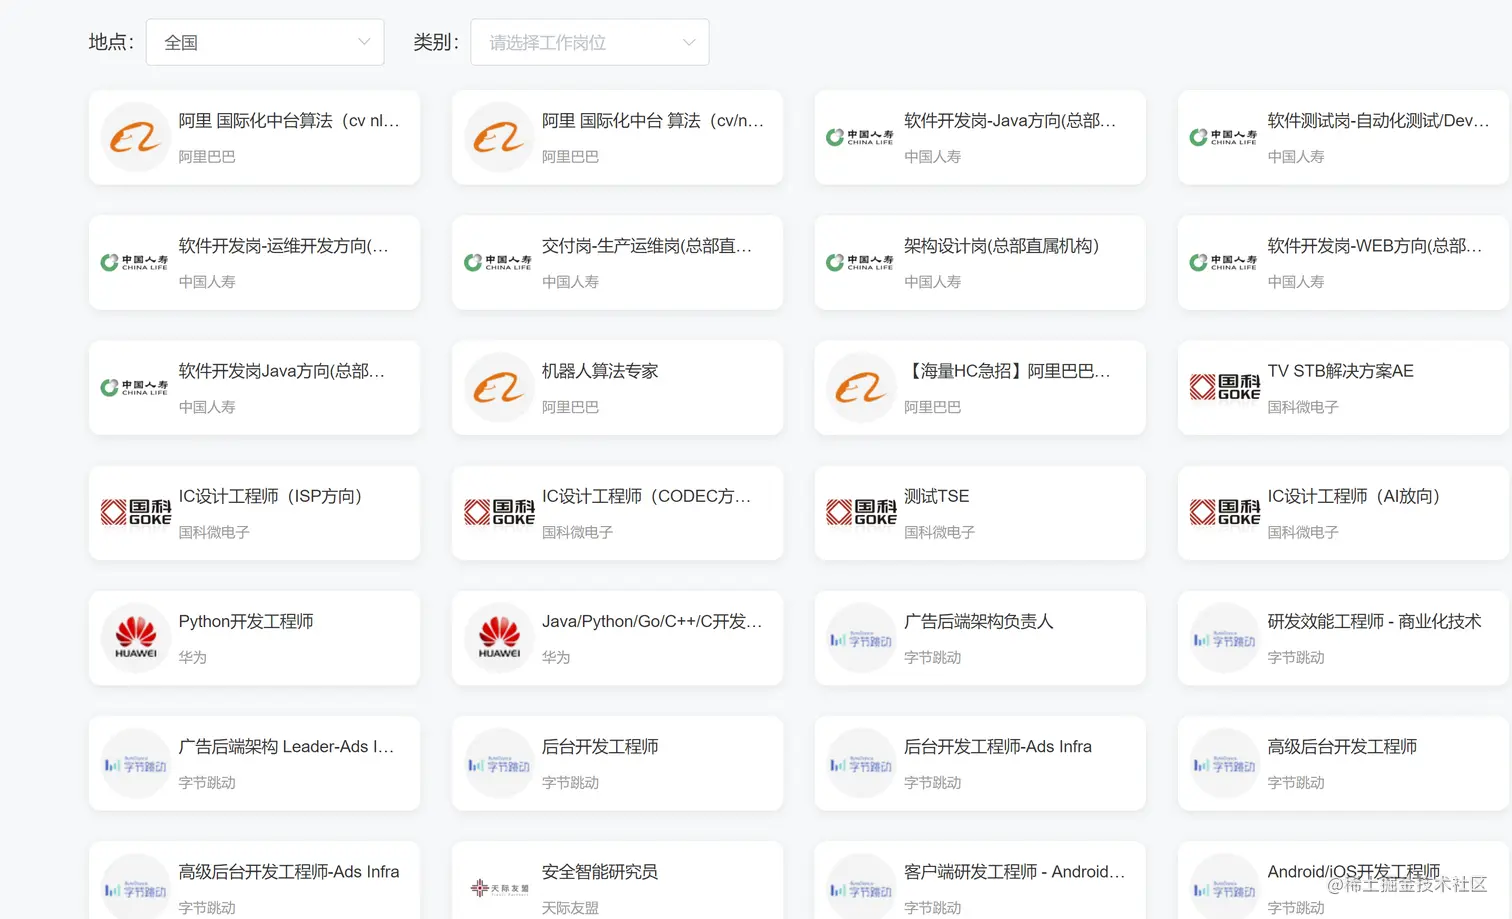Viewport: 1512px width, 919px height.
Task: Click Alibaba logo beside 【海量HC急招】阿里巴巴
Action: pyautogui.click(x=861, y=387)
